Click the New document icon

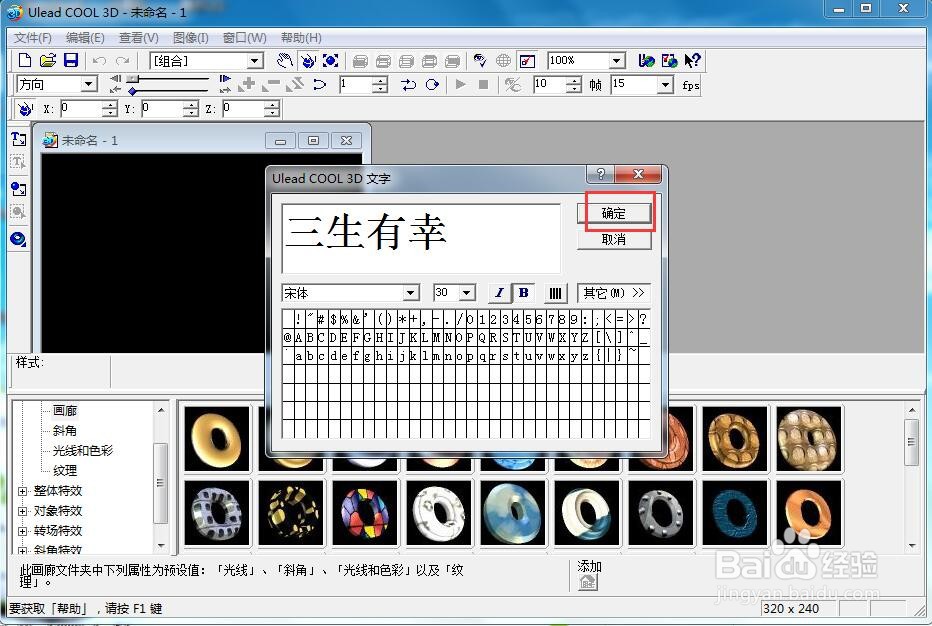tap(24, 60)
